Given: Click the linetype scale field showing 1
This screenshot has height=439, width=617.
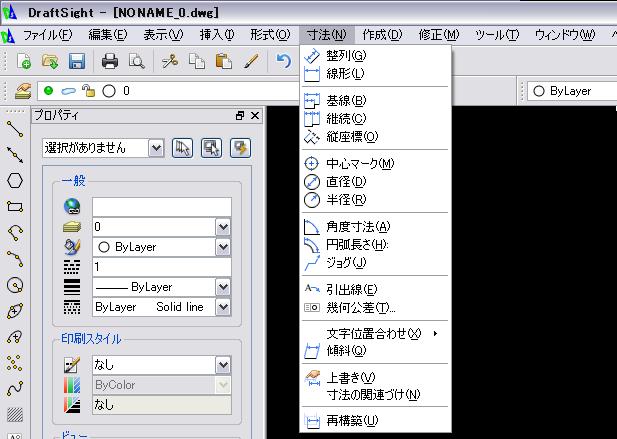Looking at the screenshot, I should 162,267.
